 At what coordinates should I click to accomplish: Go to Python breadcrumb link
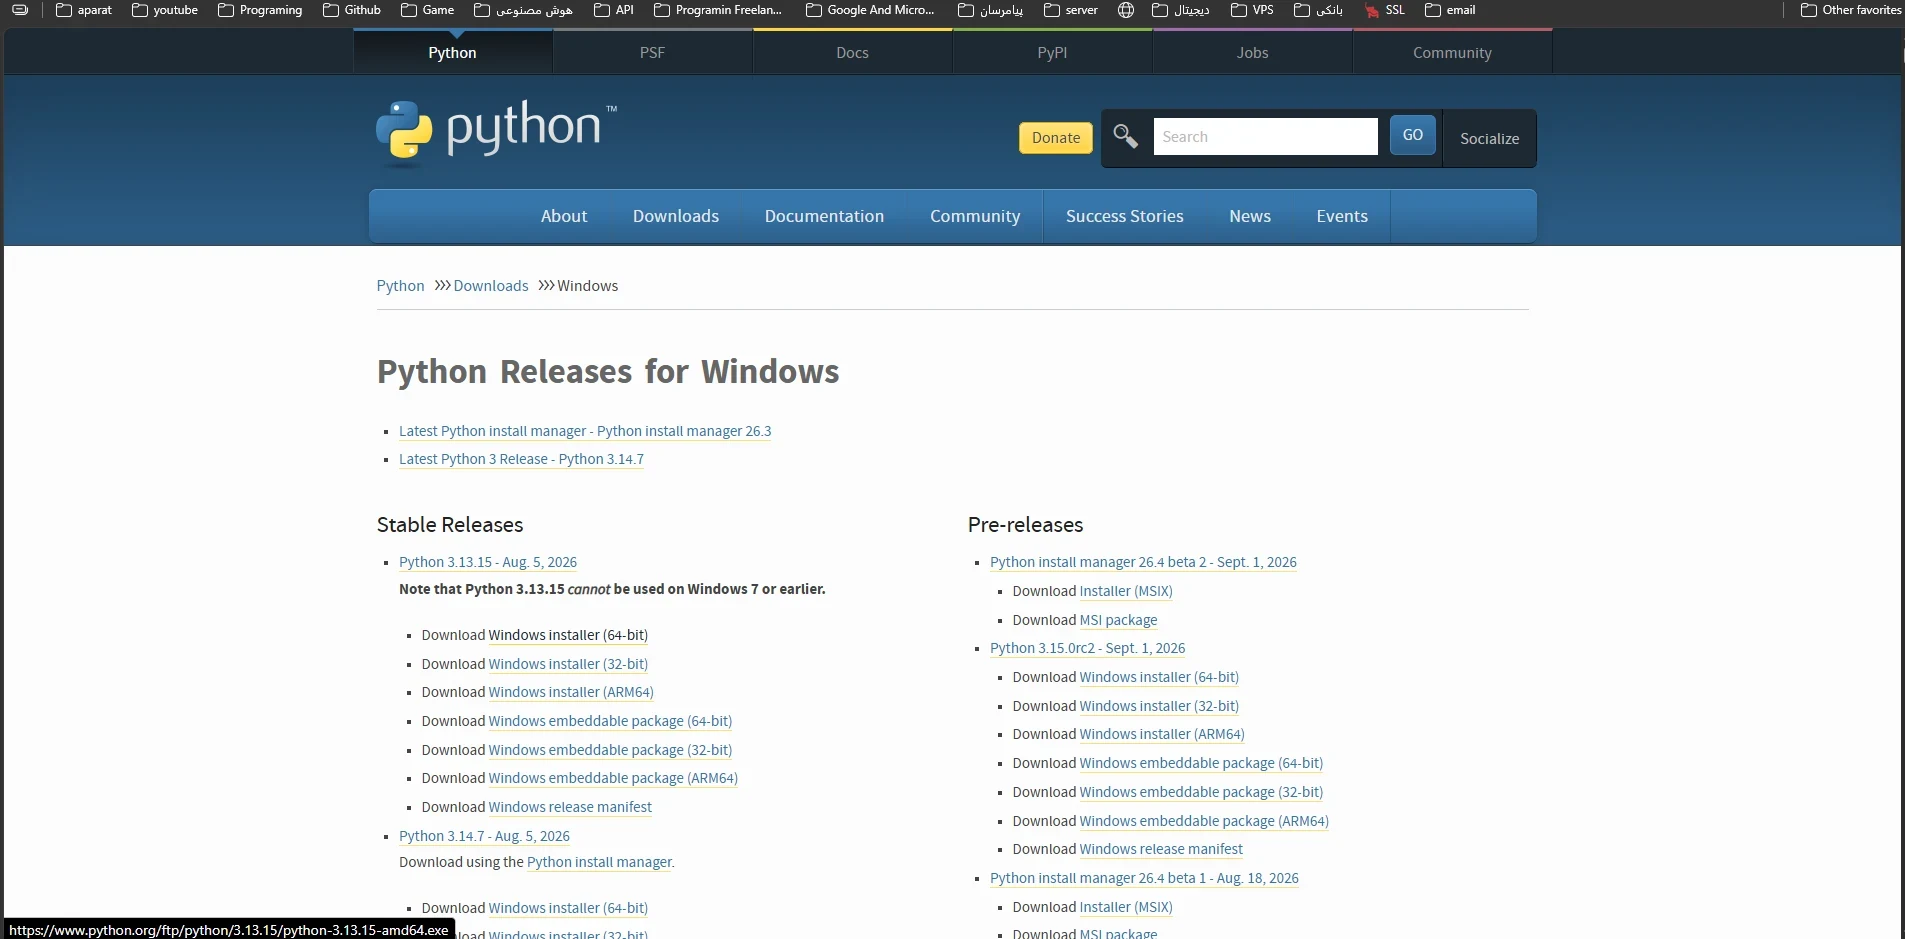(x=400, y=286)
